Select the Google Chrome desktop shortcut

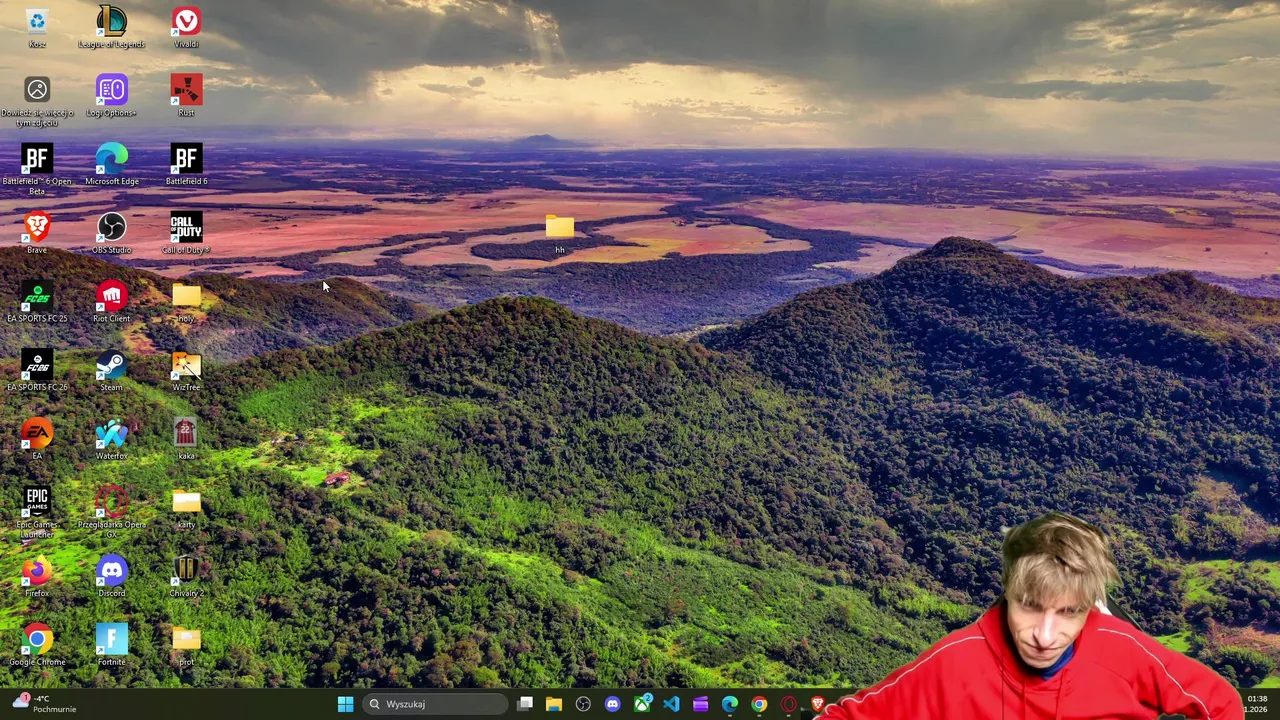pyautogui.click(x=37, y=645)
